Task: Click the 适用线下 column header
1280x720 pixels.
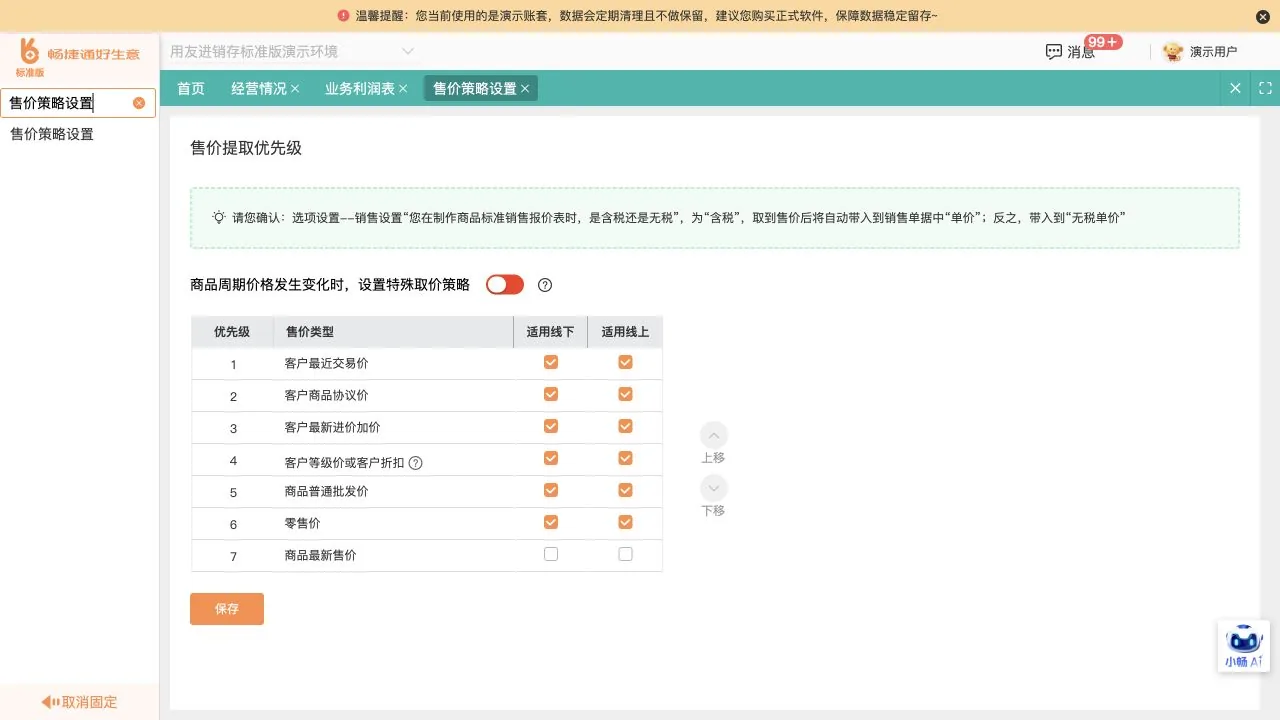Action: point(551,332)
